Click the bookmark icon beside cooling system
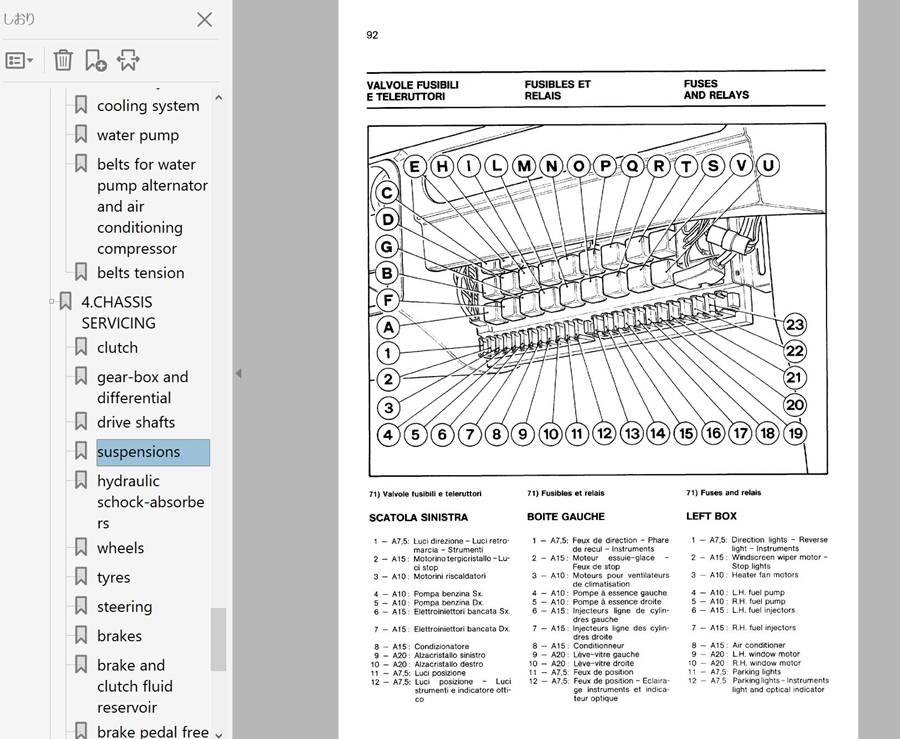Viewport: 900px width, 739px height. 81,104
